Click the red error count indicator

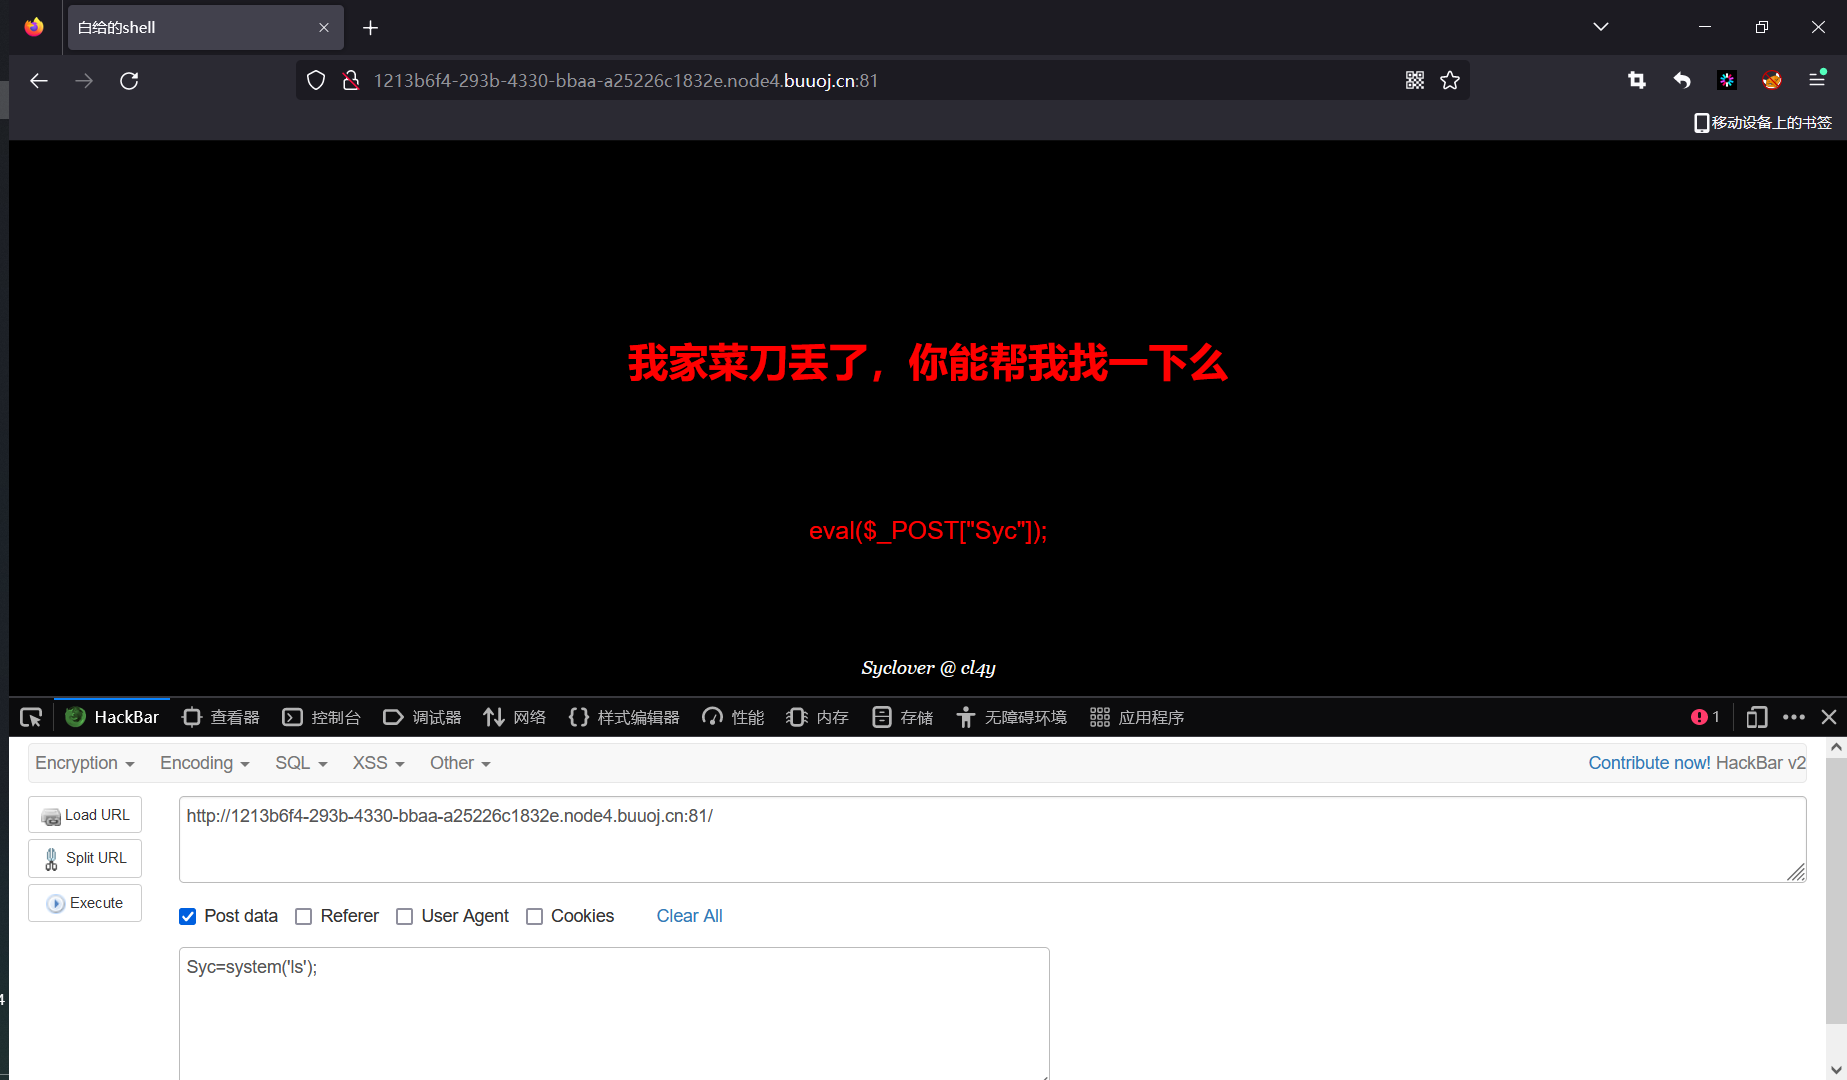point(1705,717)
